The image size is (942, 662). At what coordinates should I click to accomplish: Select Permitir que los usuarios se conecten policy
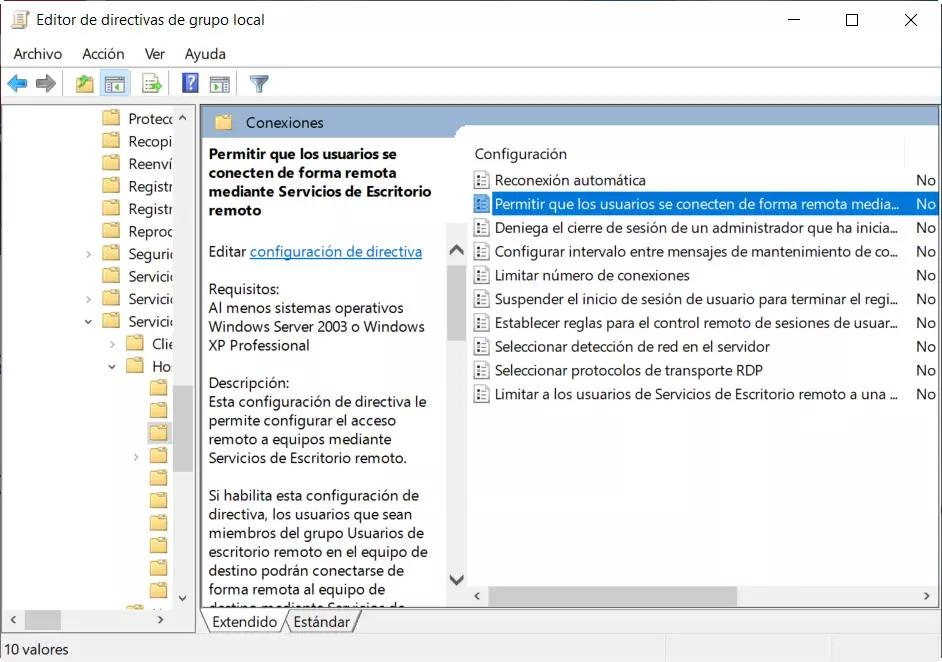696,204
